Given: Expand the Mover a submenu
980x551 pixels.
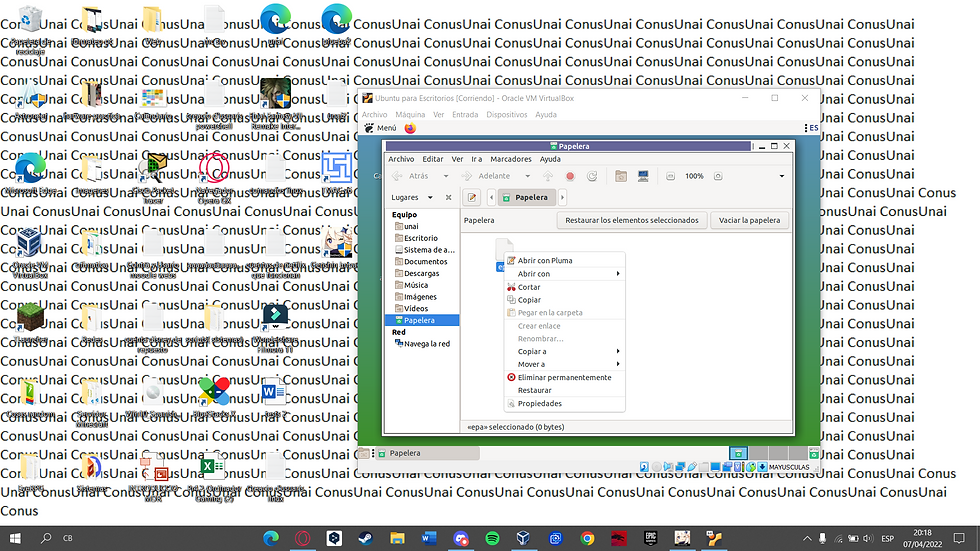Looking at the screenshot, I should point(564,364).
